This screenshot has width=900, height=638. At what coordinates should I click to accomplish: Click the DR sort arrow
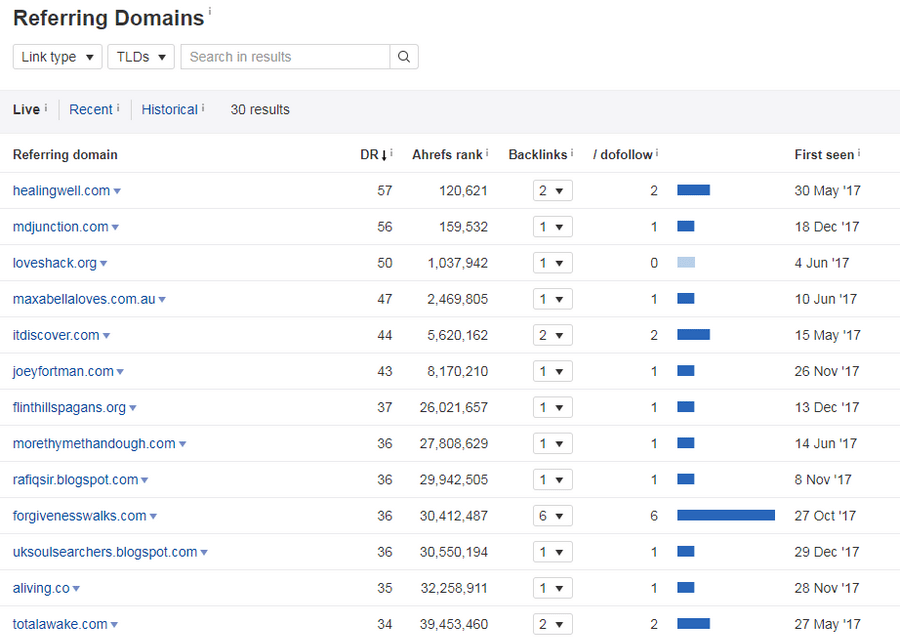click(x=384, y=155)
